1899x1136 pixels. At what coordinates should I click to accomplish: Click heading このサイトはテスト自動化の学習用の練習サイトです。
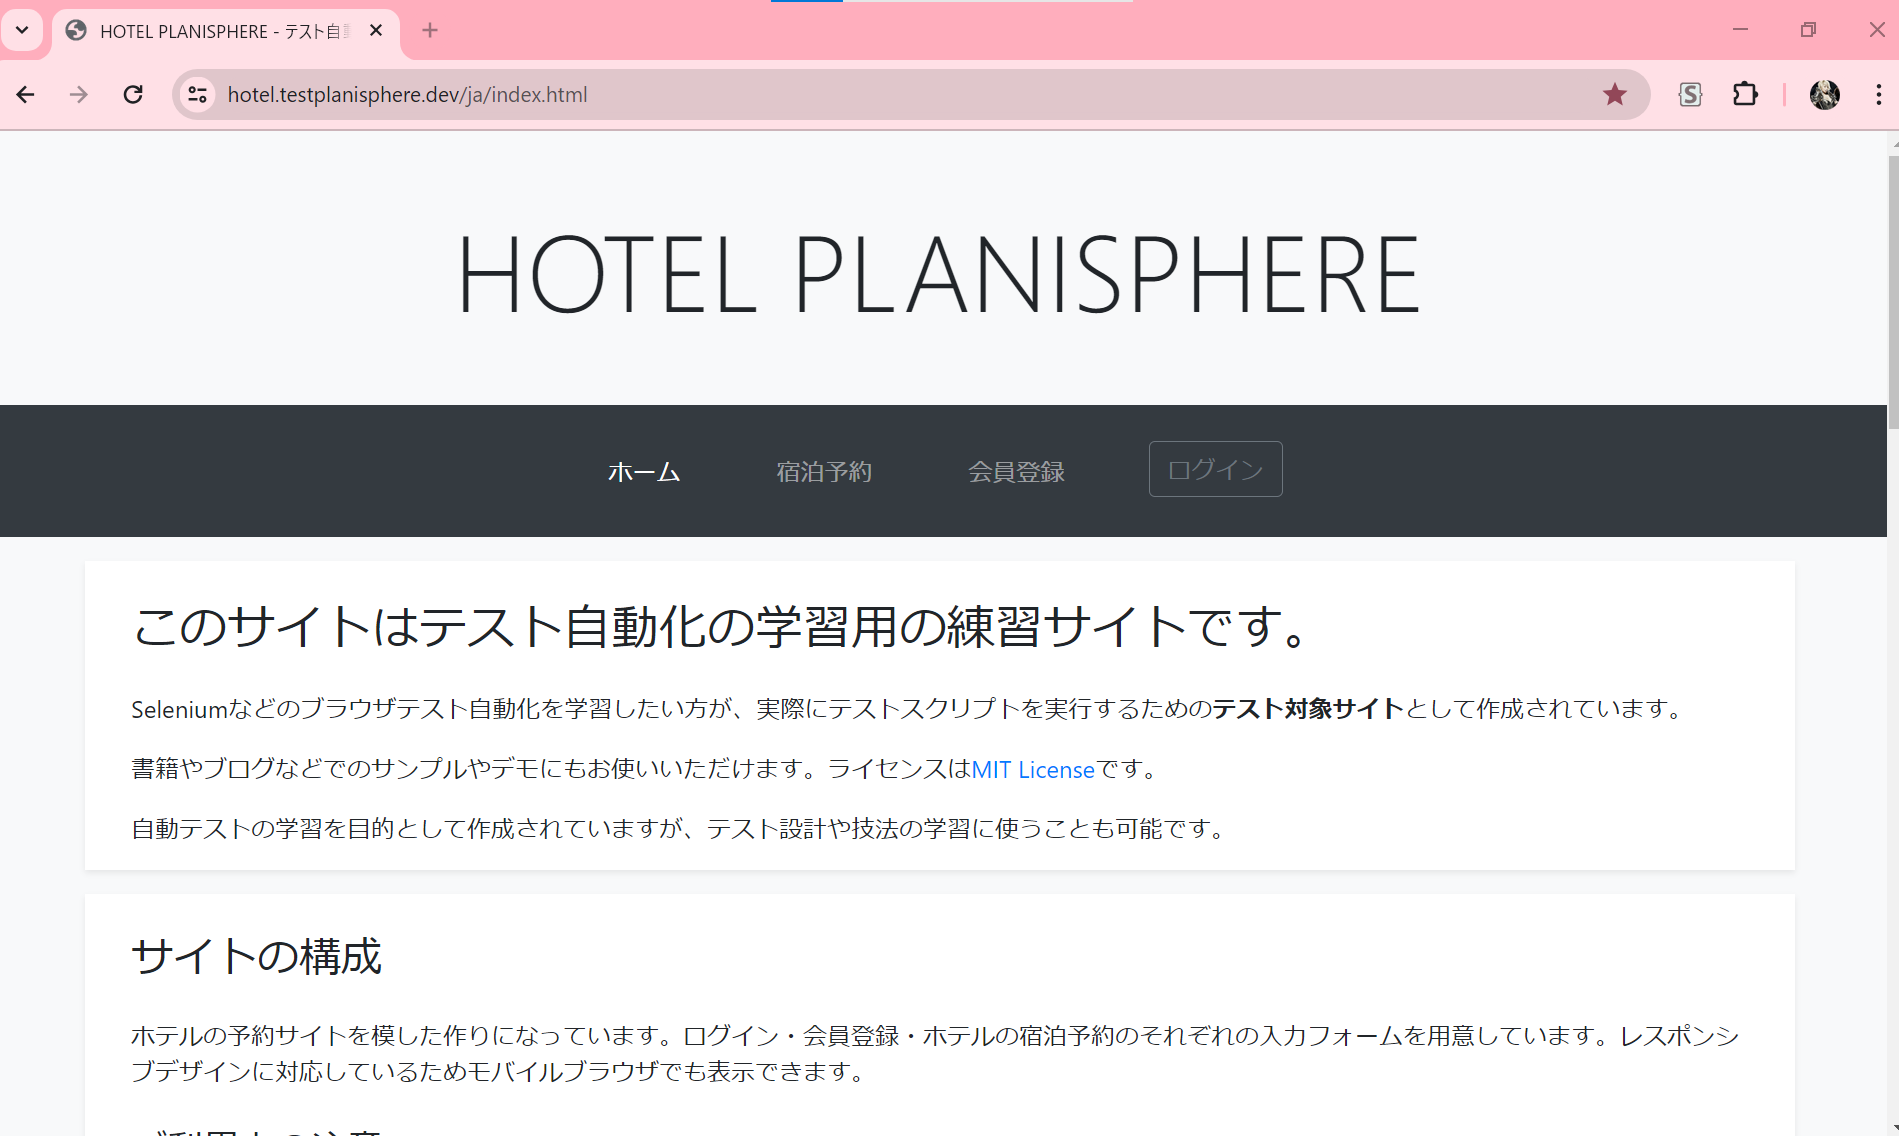coord(722,627)
